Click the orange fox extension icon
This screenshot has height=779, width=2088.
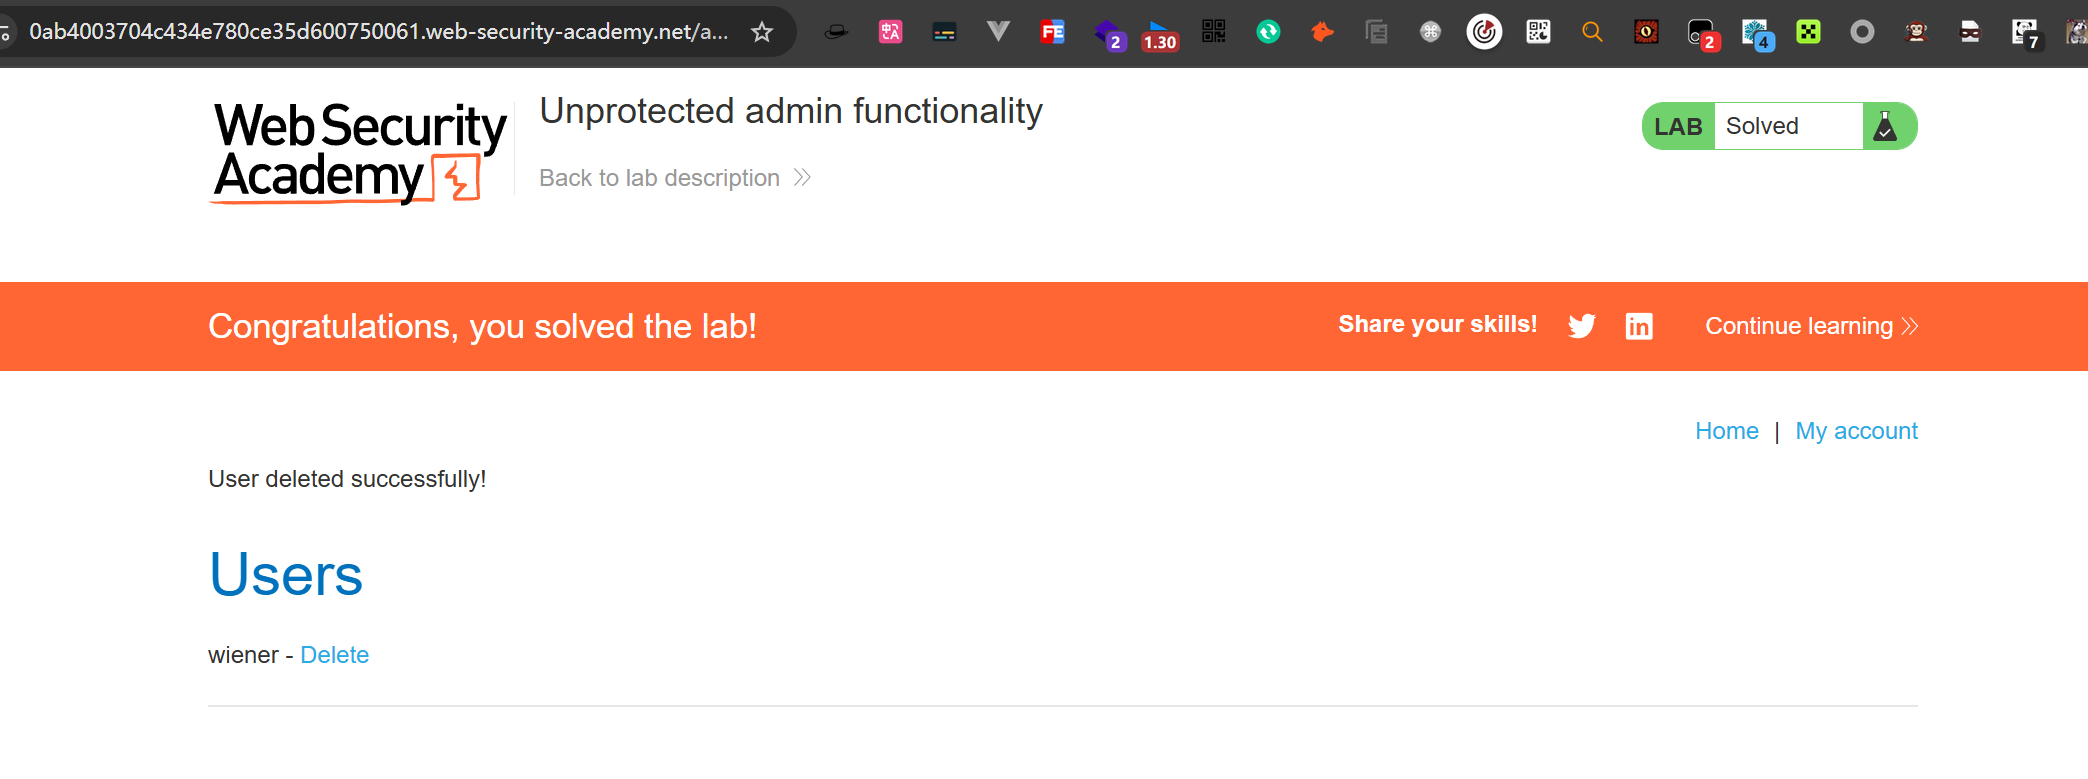coord(1322,32)
